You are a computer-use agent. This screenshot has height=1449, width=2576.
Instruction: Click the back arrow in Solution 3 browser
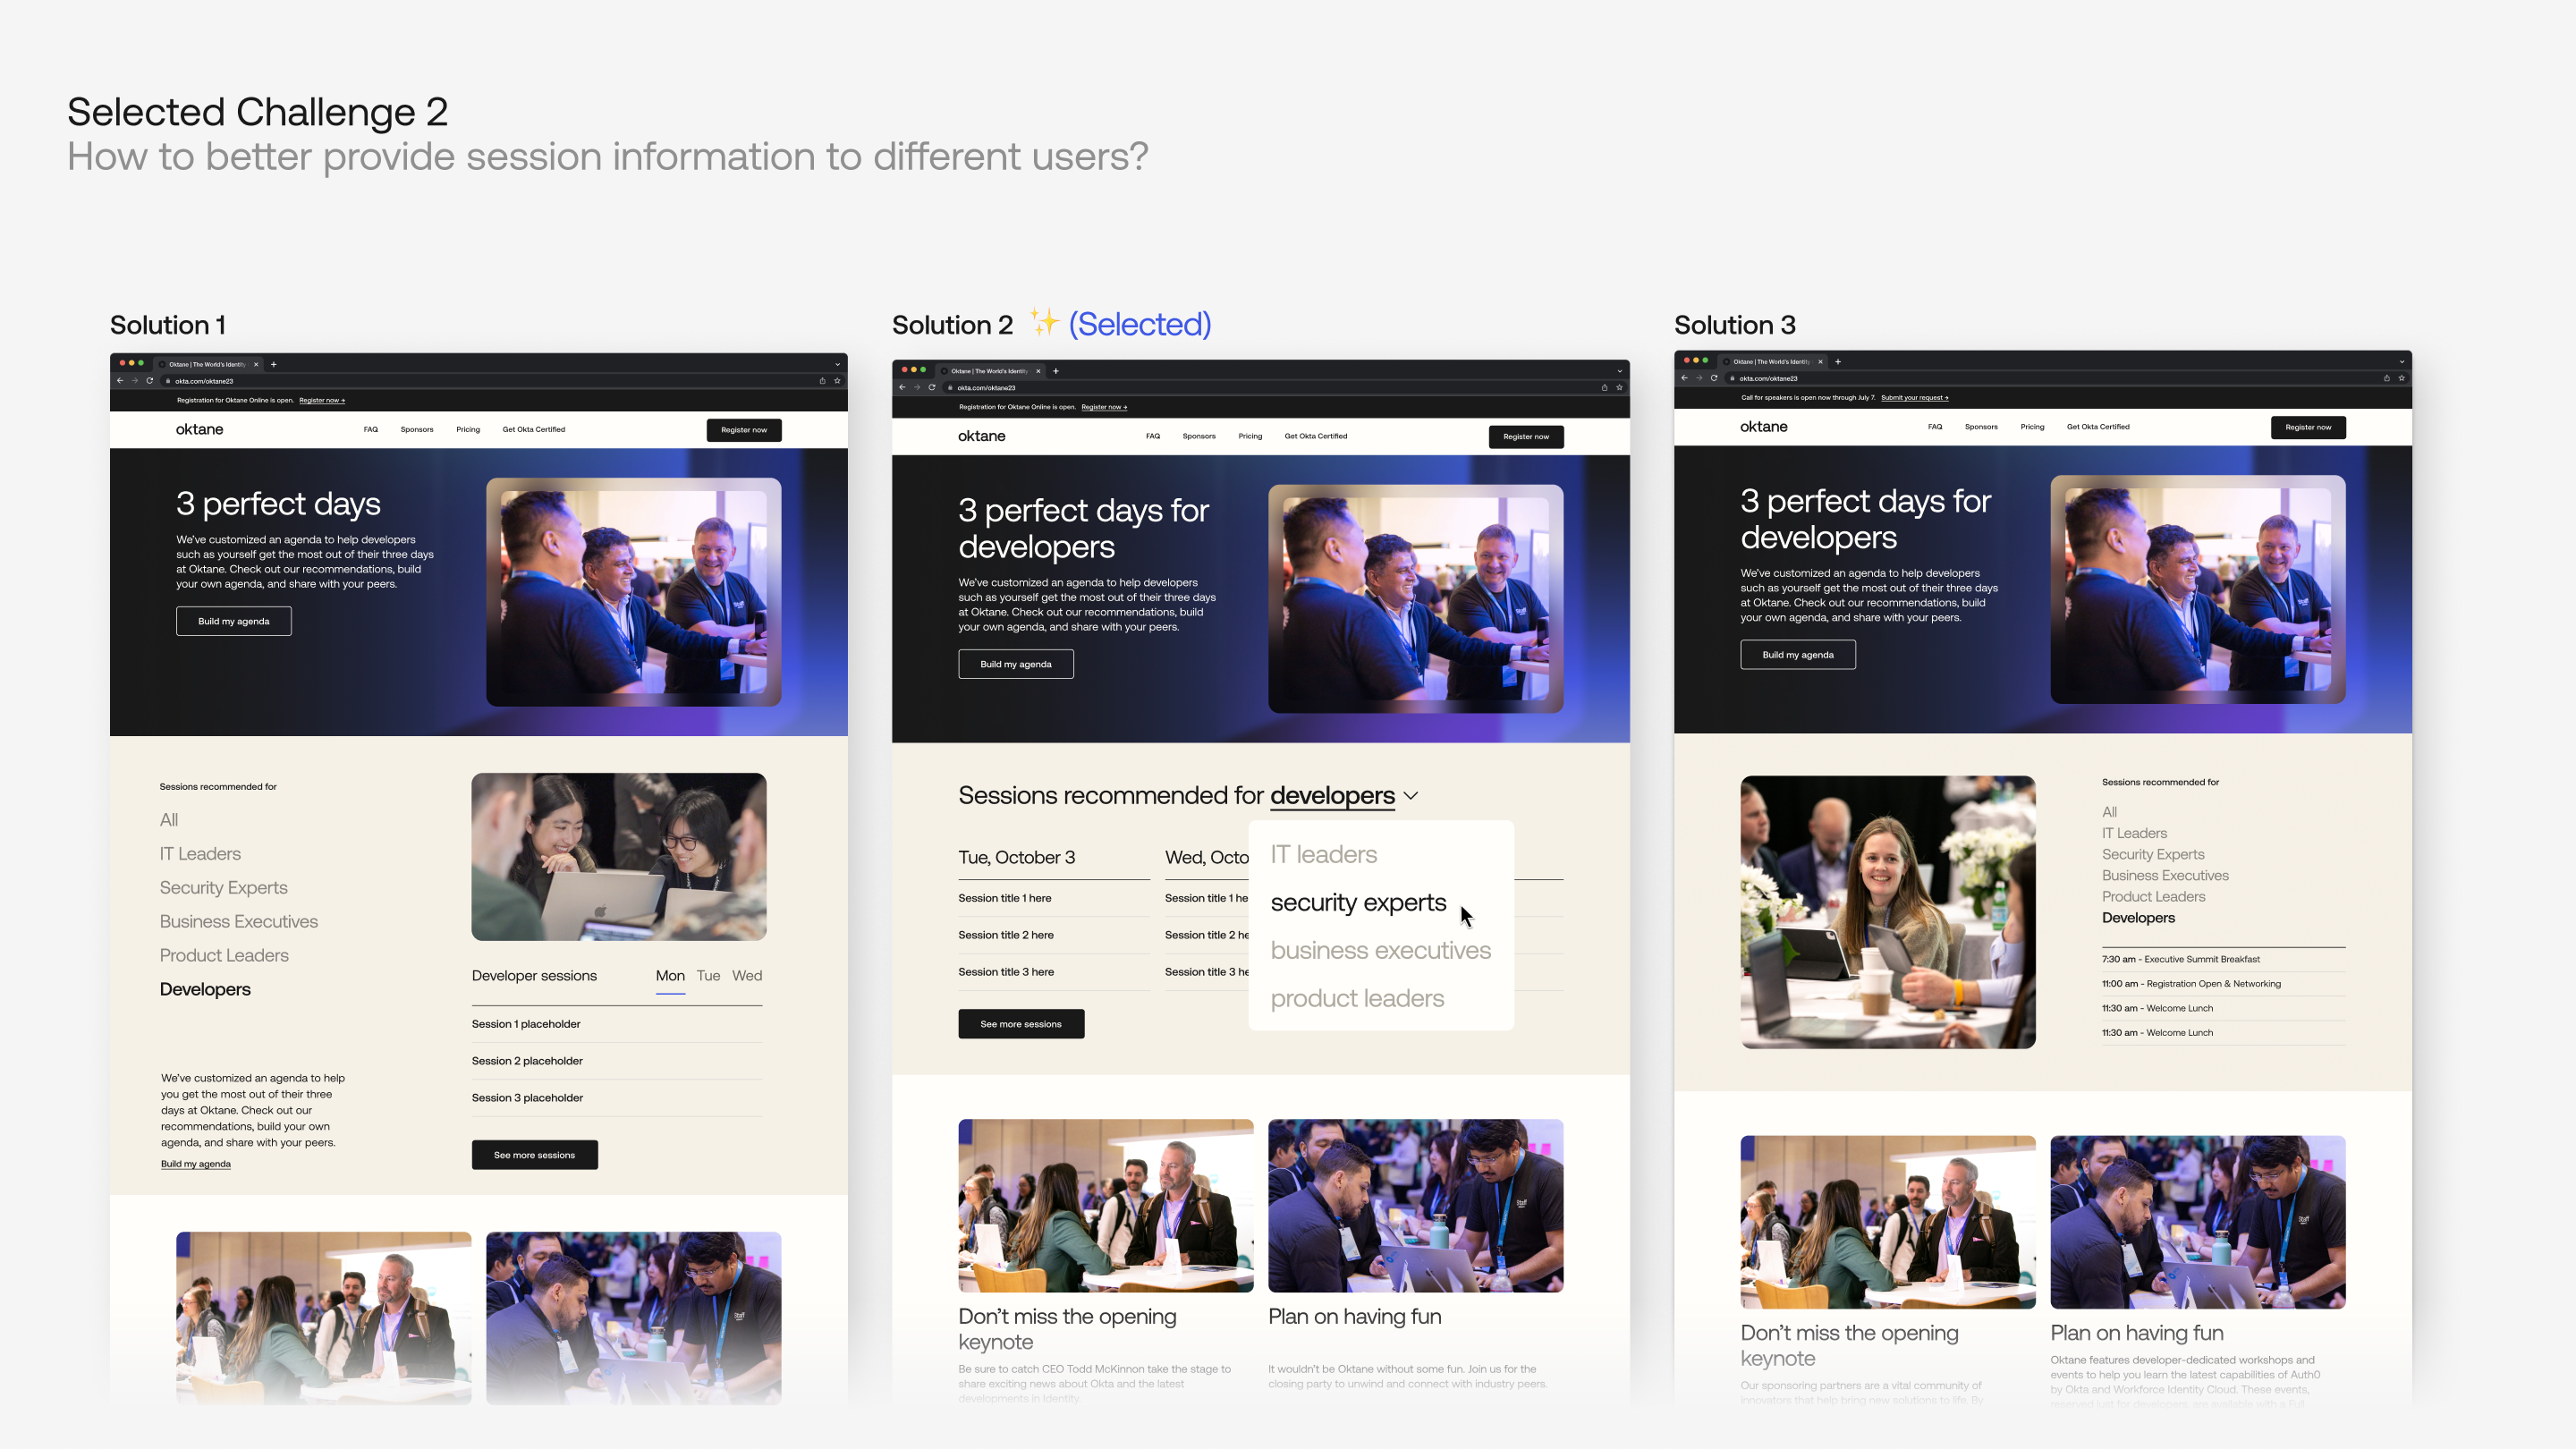(x=1684, y=378)
